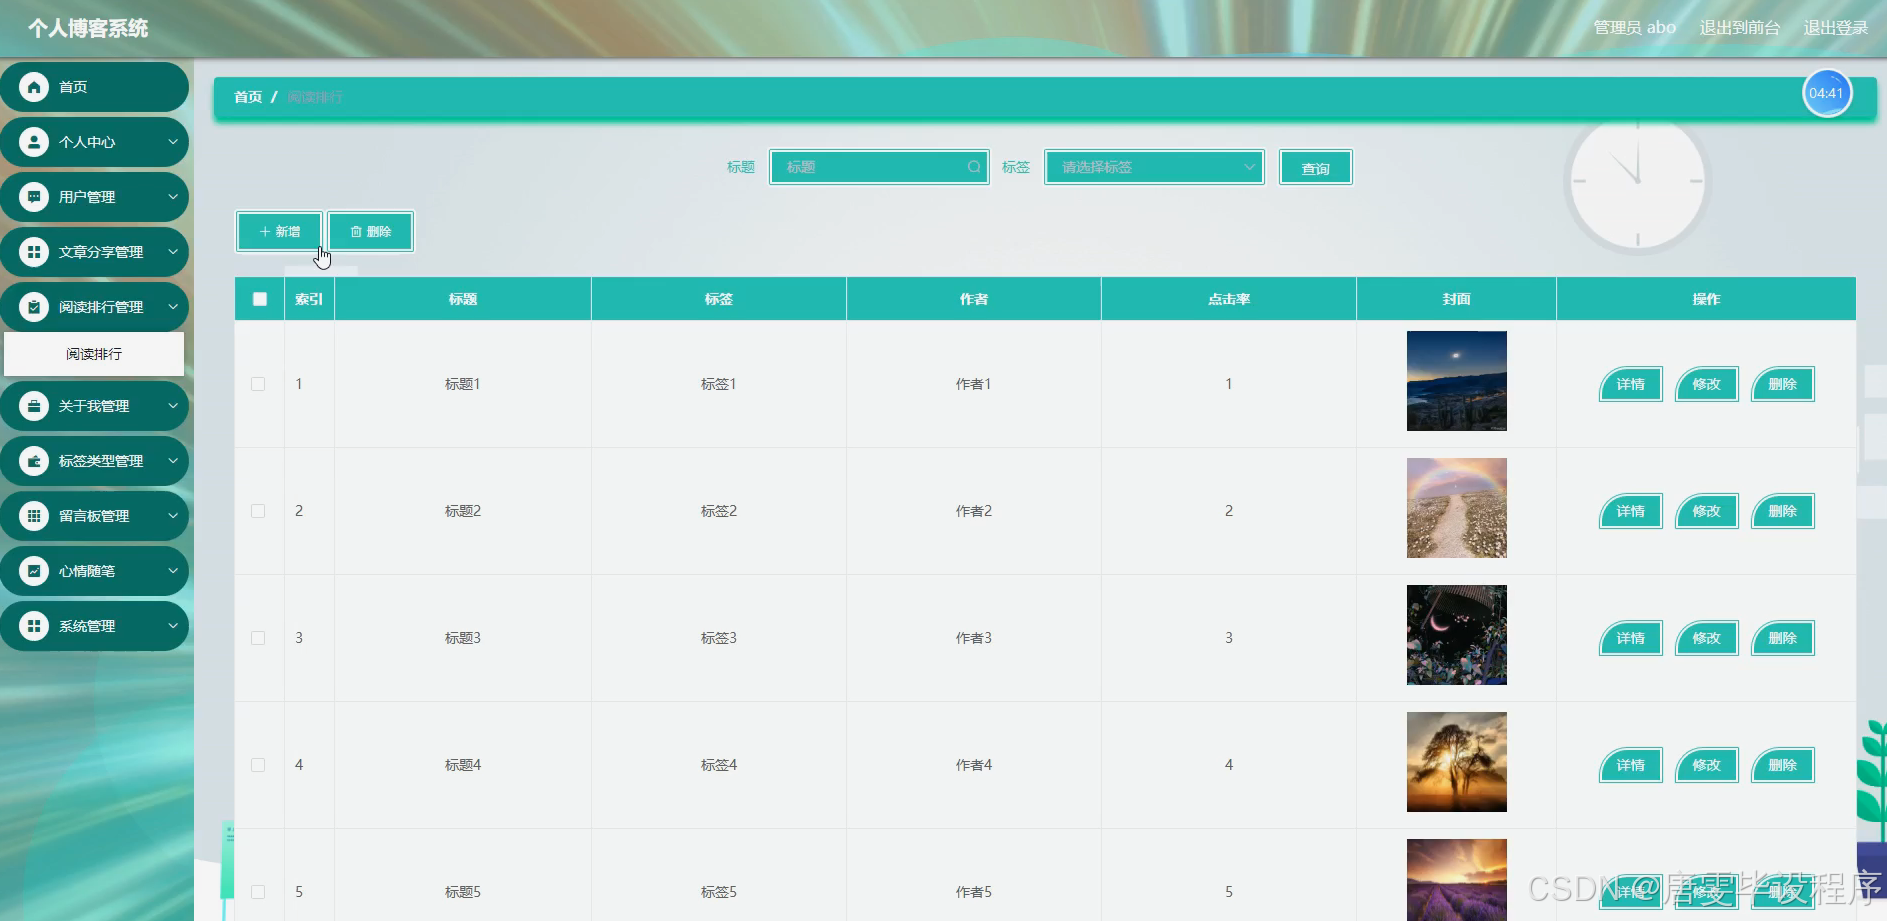
Task: Expand 关于我管理 menu chevron
Action: click(x=172, y=406)
